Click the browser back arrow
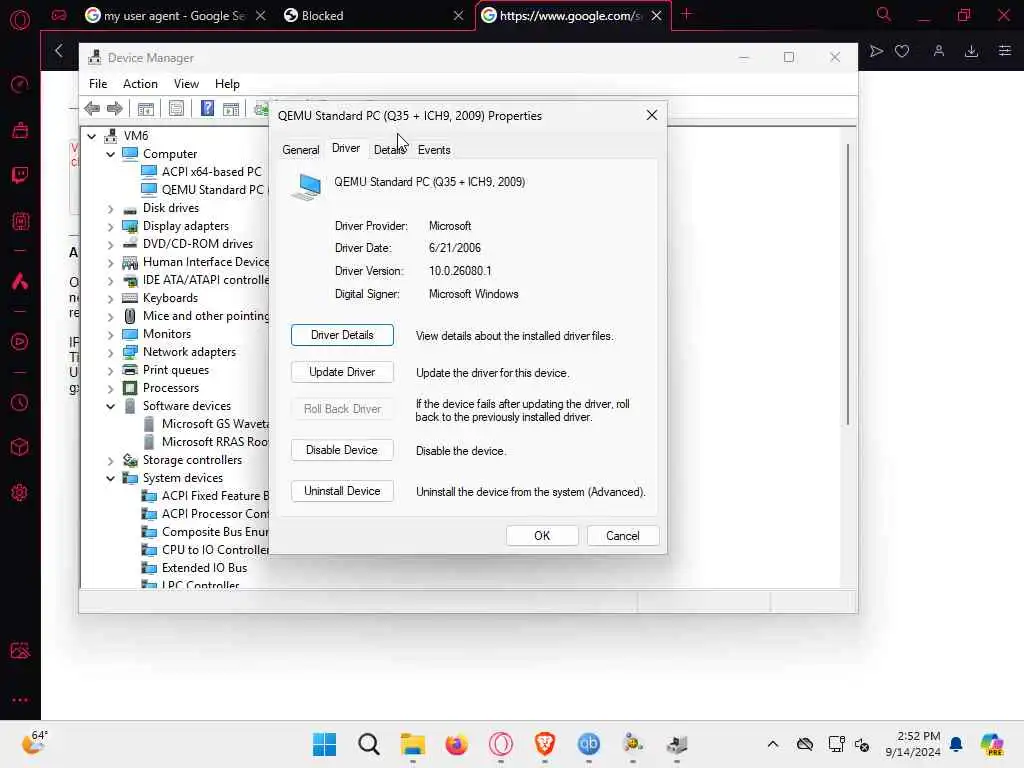 coord(59,50)
